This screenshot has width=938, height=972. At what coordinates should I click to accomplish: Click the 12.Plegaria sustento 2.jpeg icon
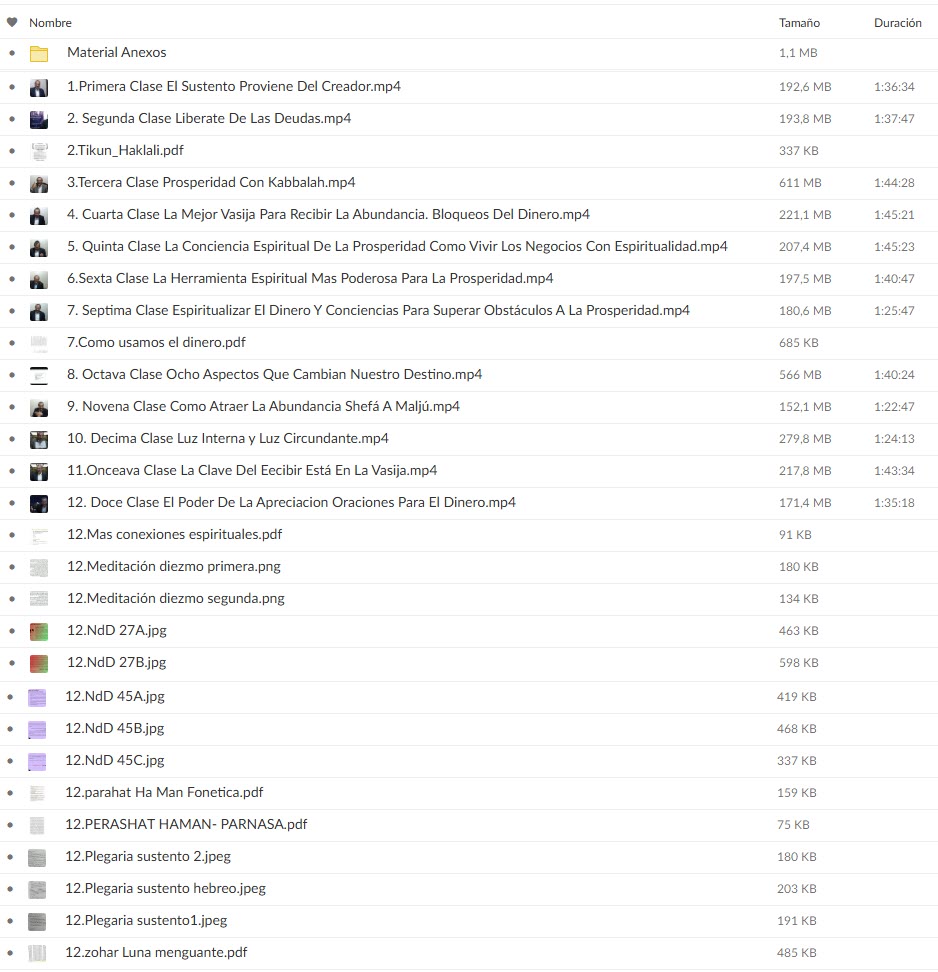click(x=37, y=857)
